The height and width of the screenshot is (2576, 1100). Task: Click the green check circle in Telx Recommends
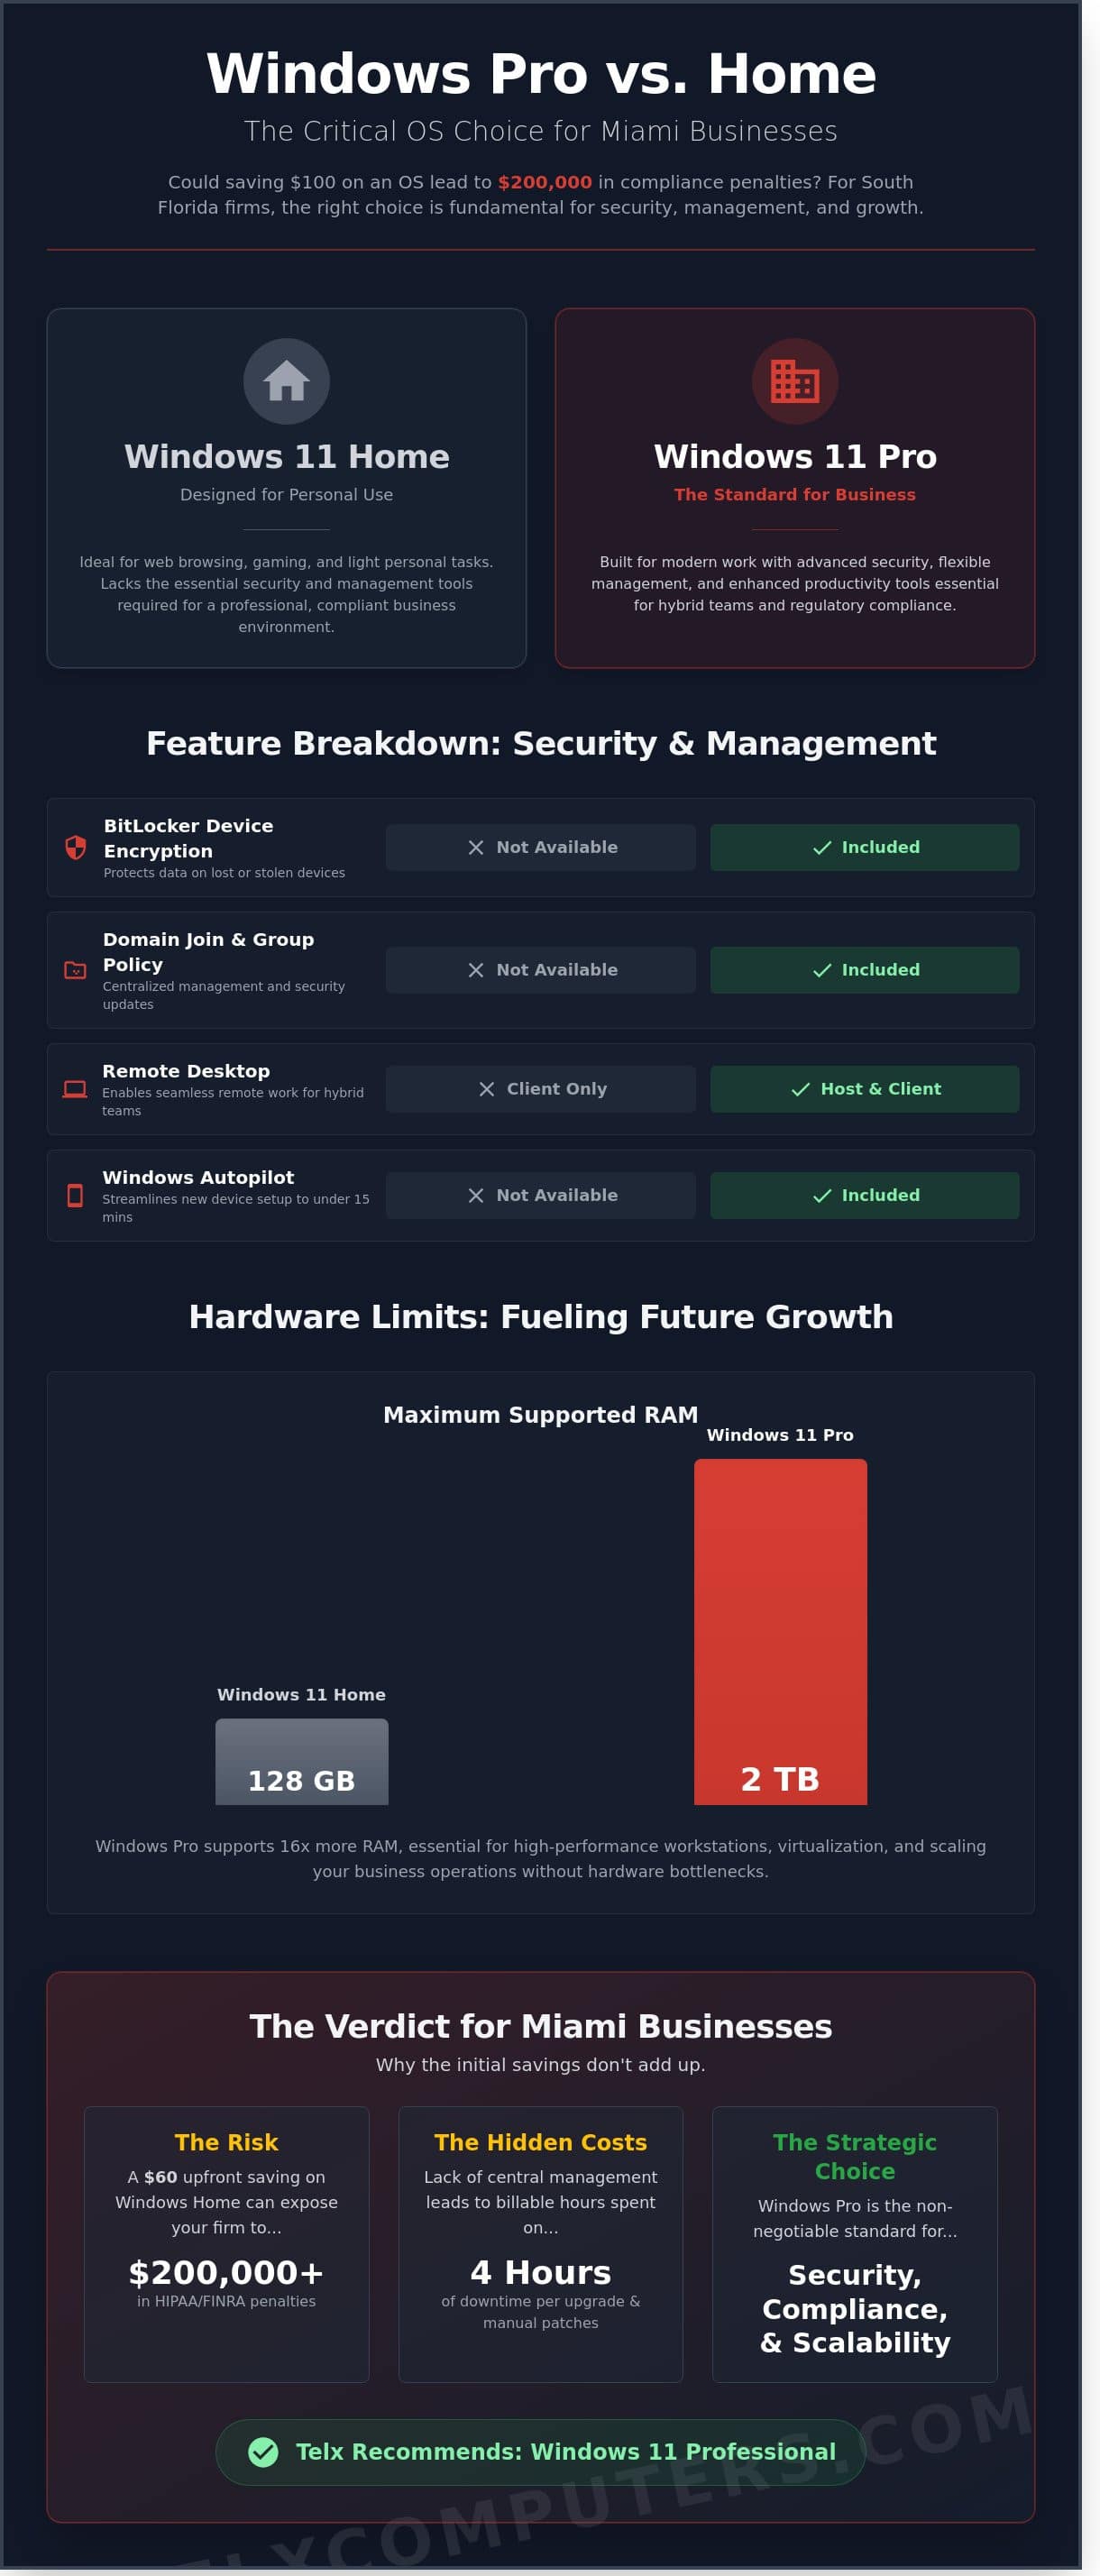click(x=263, y=2451)
